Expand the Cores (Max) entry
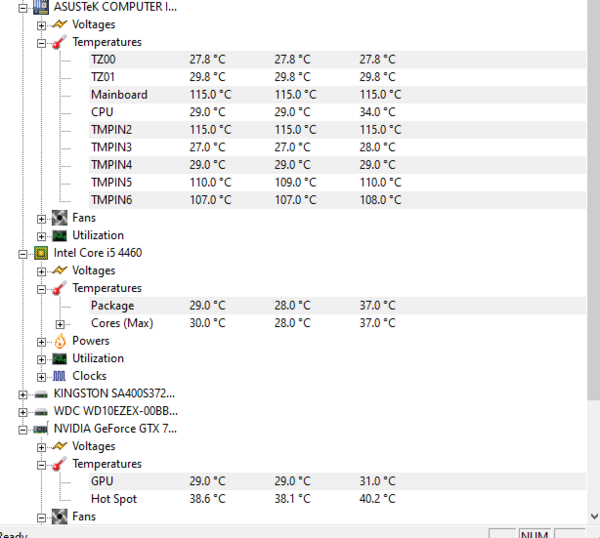Viewport: 600px width, 538px height. (60, 324)
